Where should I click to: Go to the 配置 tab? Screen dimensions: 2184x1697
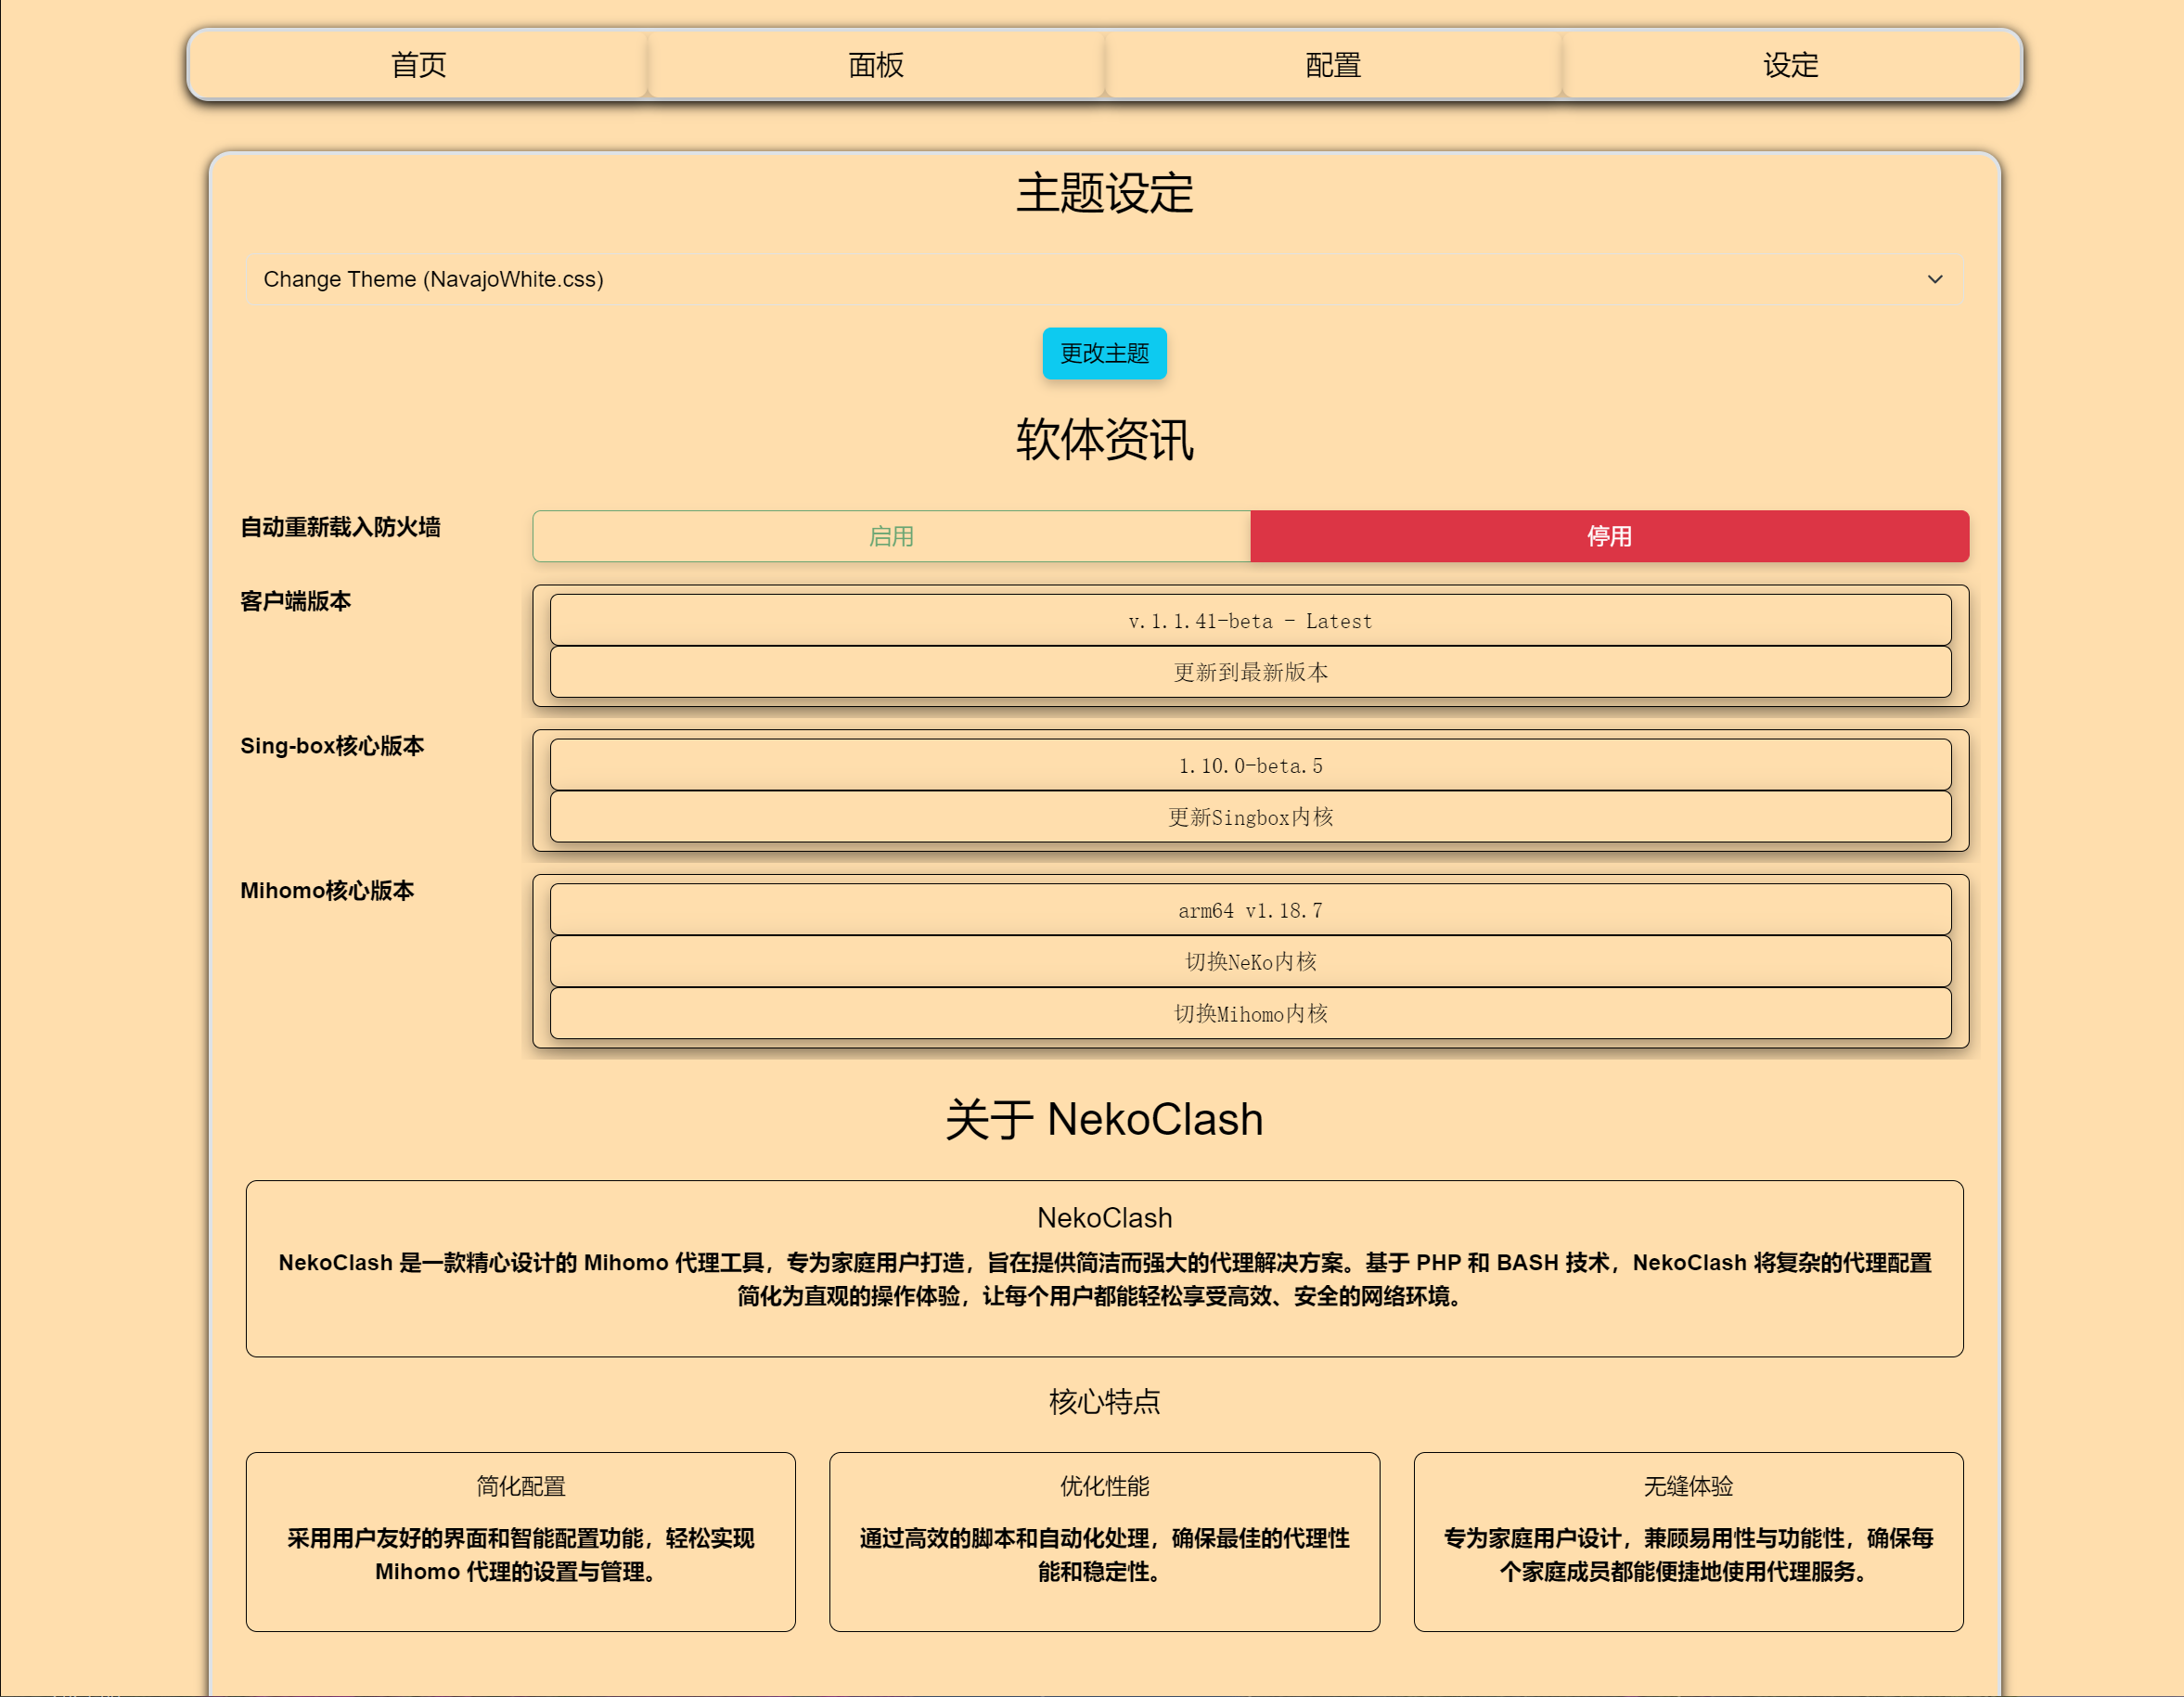pos(1333,65)
